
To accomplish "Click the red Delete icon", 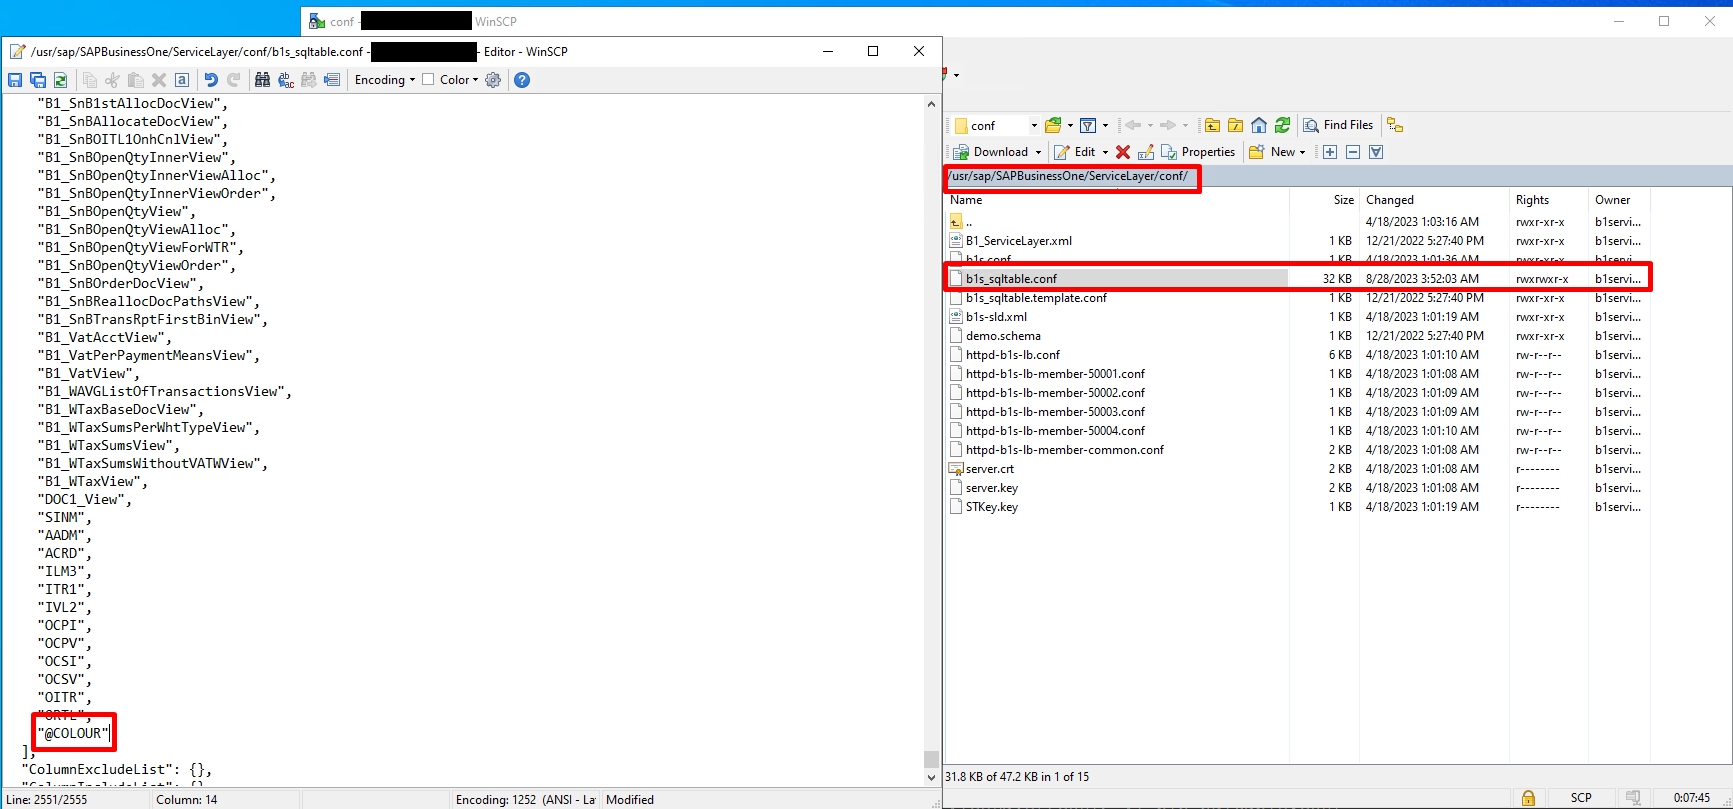I will click(x=1123, y=152).
